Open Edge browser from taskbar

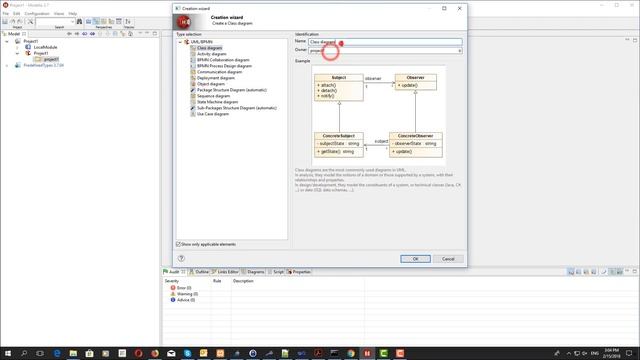57,353
